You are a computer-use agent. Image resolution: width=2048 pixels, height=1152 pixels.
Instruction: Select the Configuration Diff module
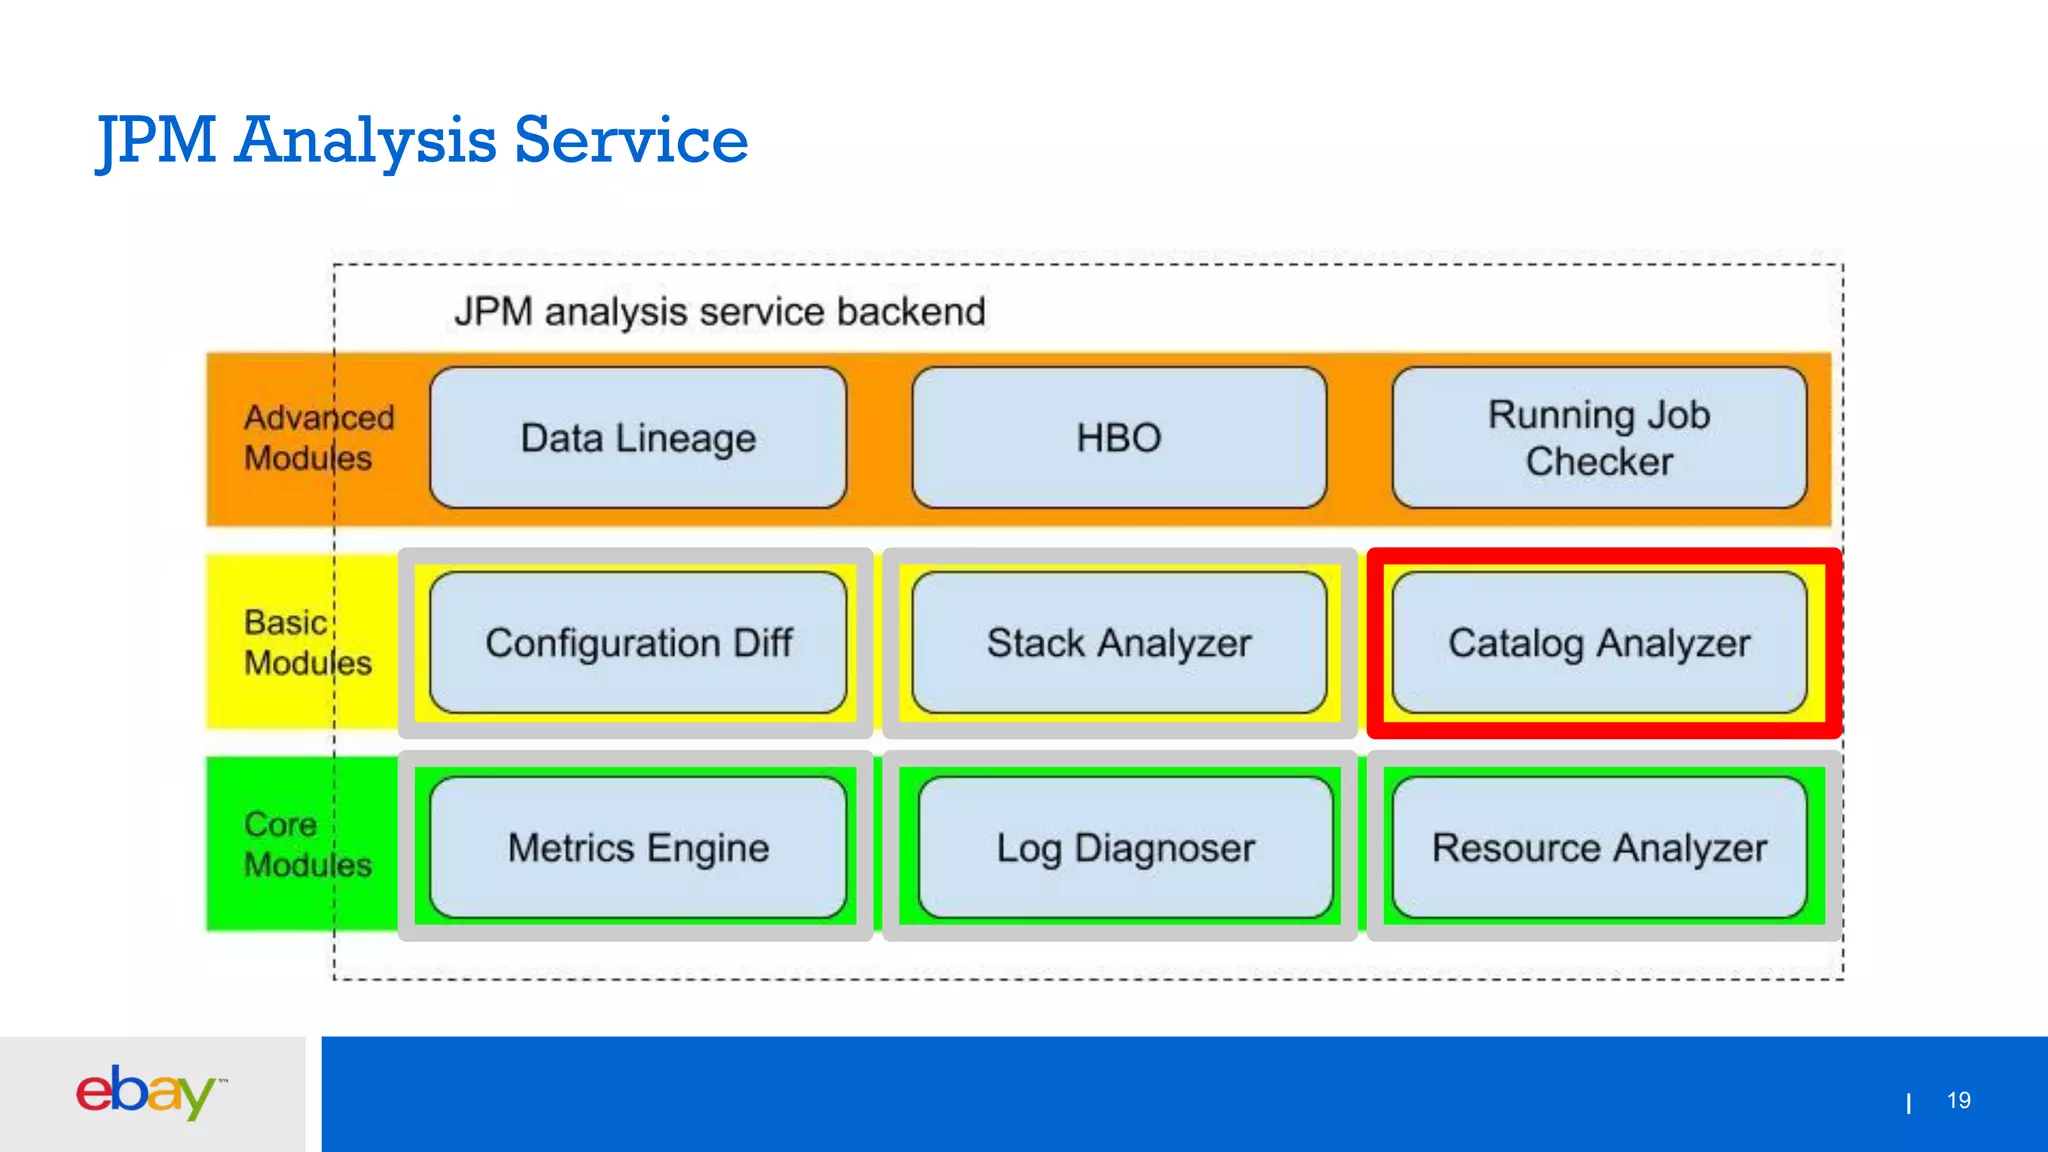638,643
